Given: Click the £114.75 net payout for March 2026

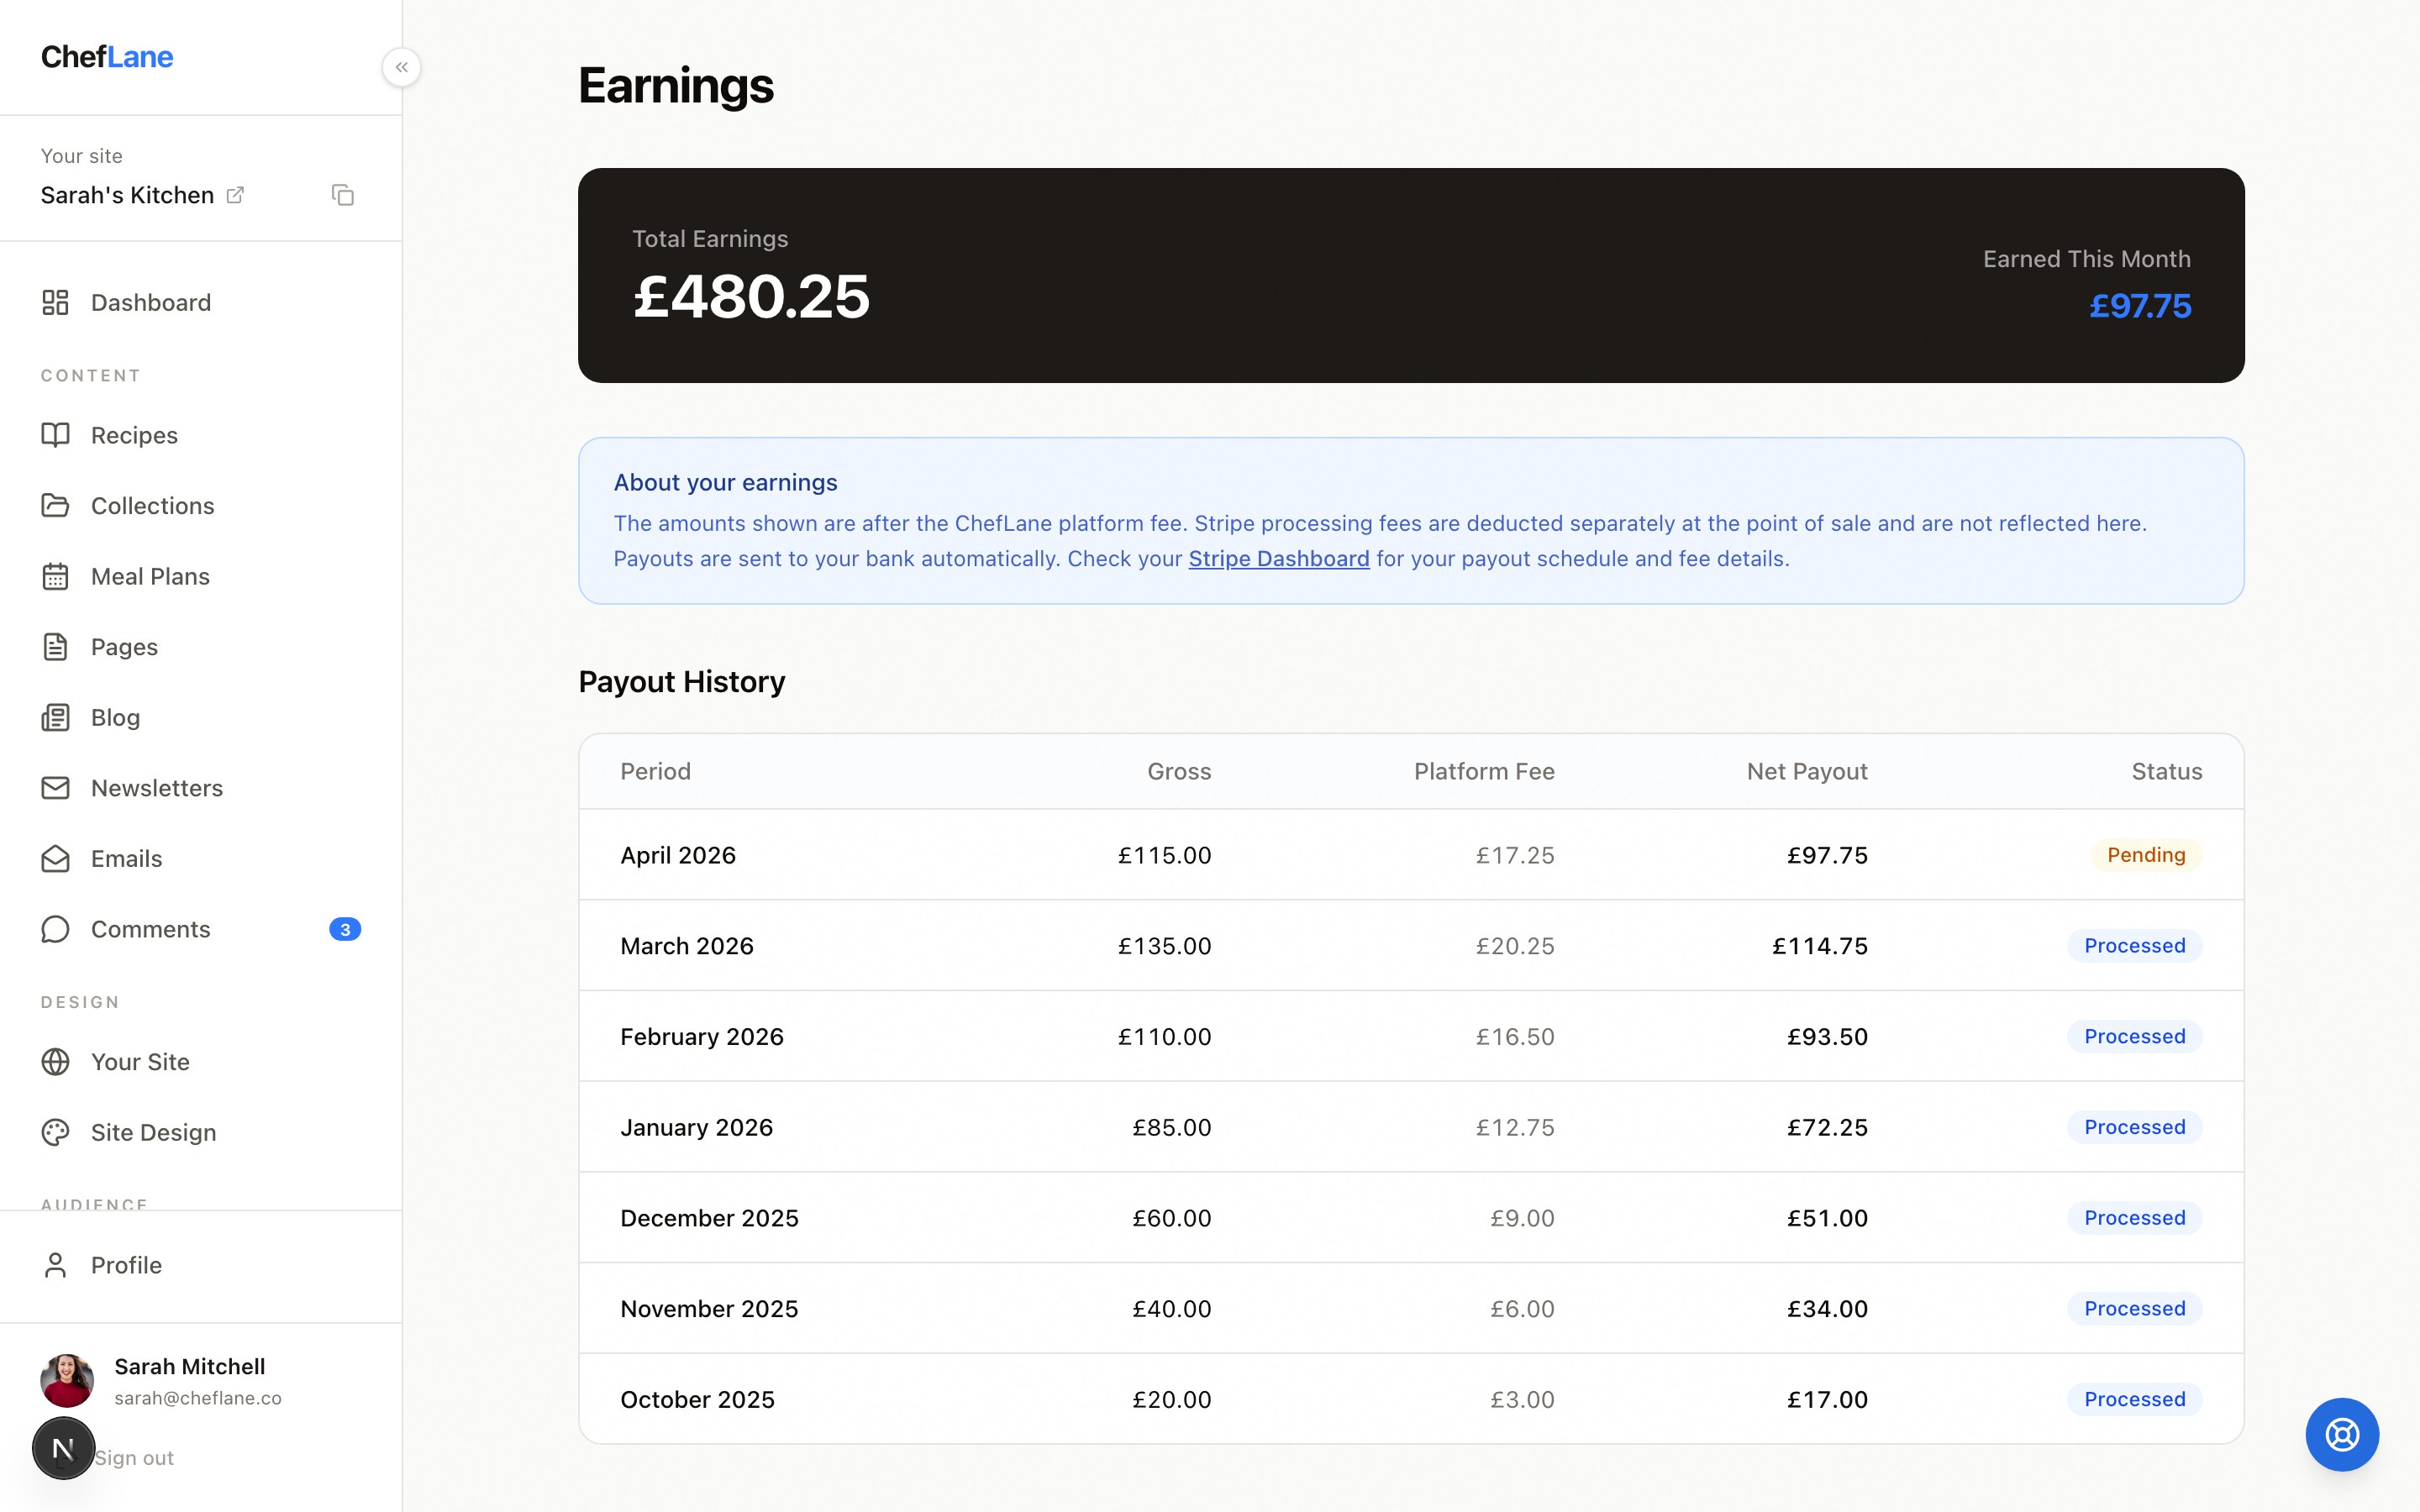Looking at the screenshot, I should point(1820,946).
